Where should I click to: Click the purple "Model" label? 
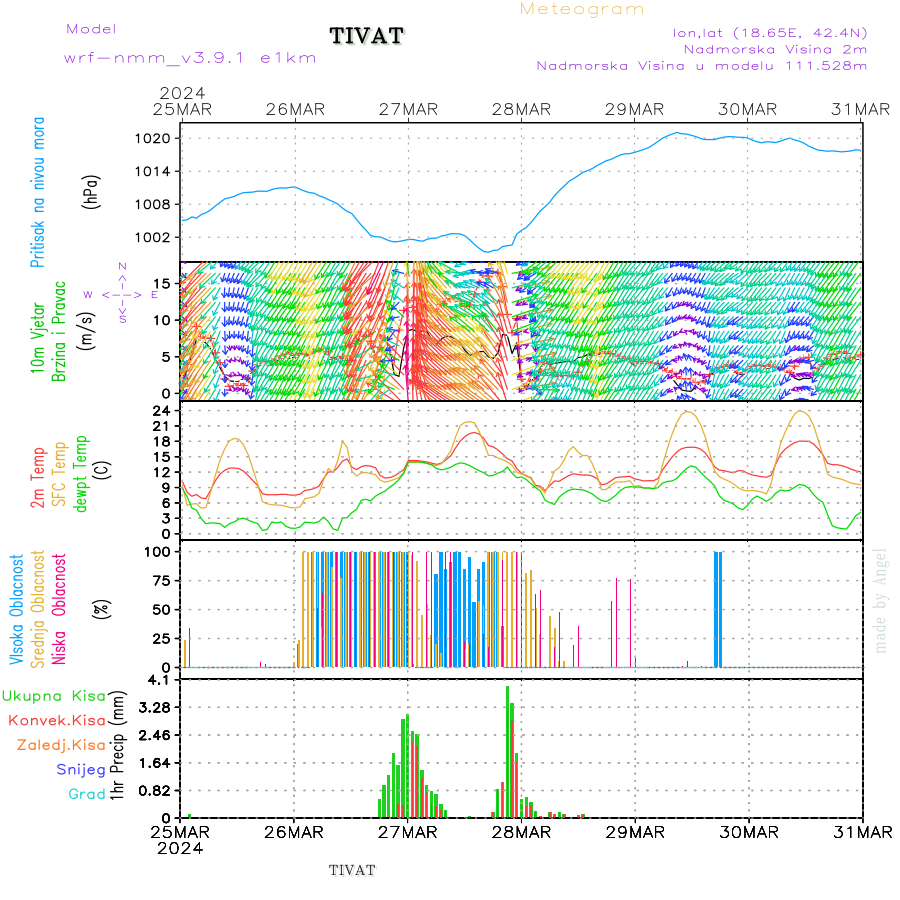pyautogui.click(x=91, y=29)
